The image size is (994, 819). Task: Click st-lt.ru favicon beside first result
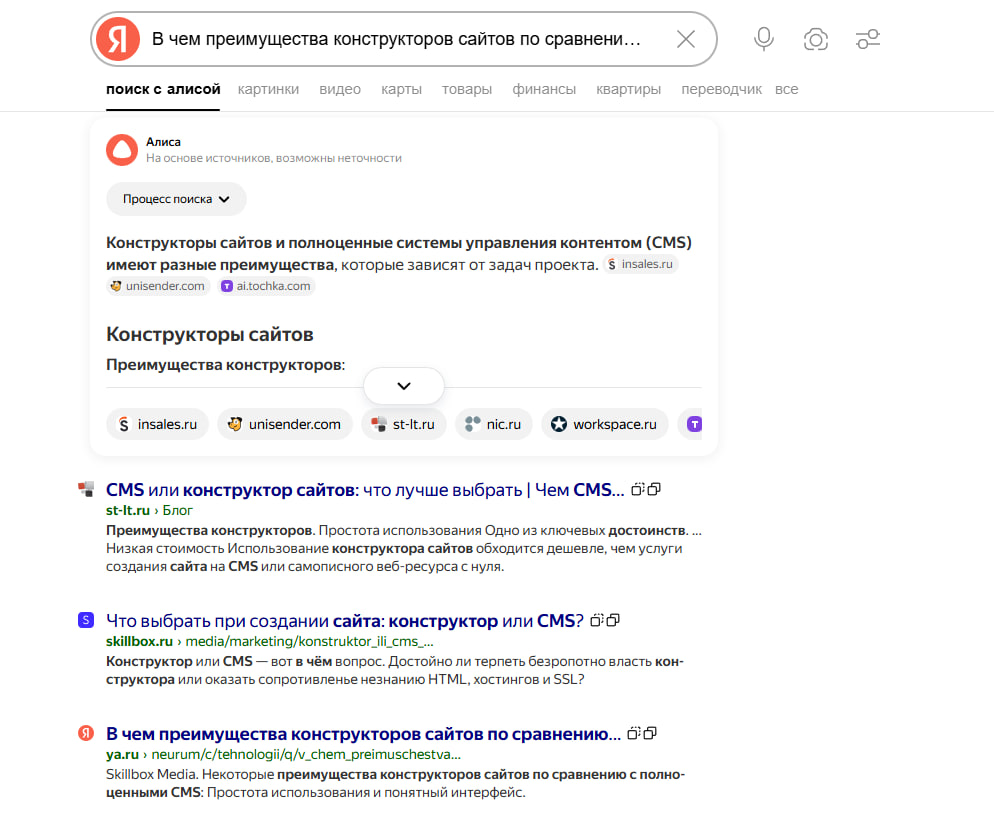[86, 489]
